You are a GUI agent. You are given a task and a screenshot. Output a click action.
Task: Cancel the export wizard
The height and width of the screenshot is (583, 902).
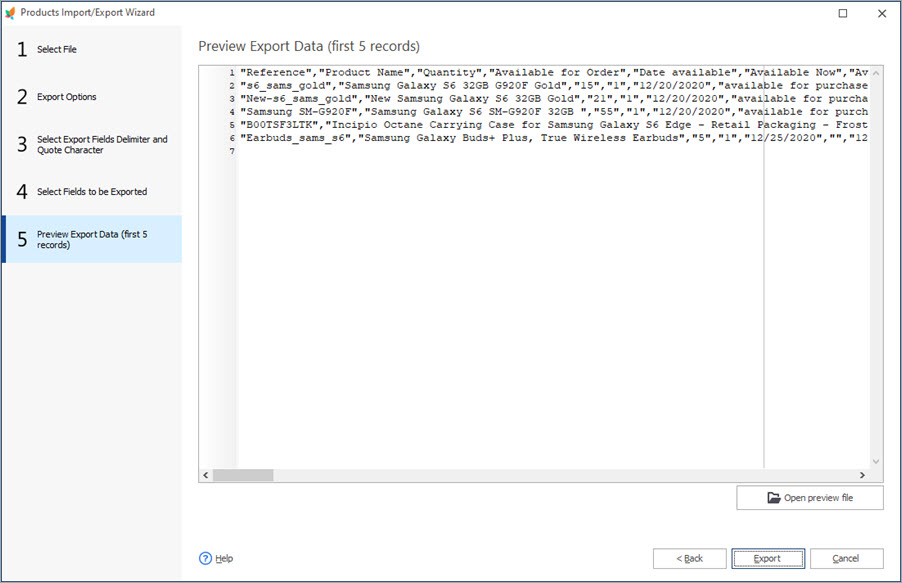[846, 558]
